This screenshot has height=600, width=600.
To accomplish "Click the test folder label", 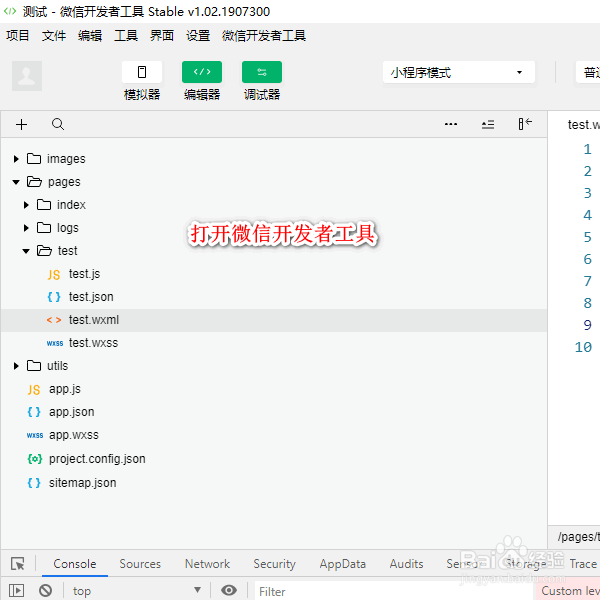I will pos(67,251).
